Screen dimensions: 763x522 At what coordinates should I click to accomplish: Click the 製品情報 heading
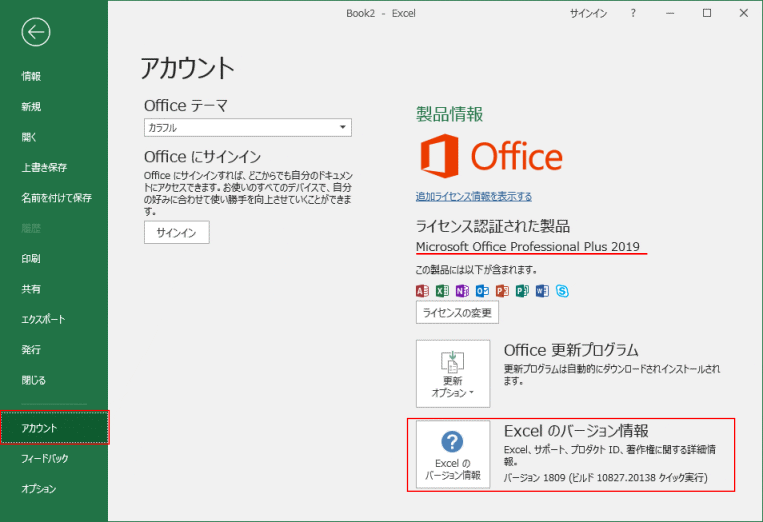(x=450, y=114)
